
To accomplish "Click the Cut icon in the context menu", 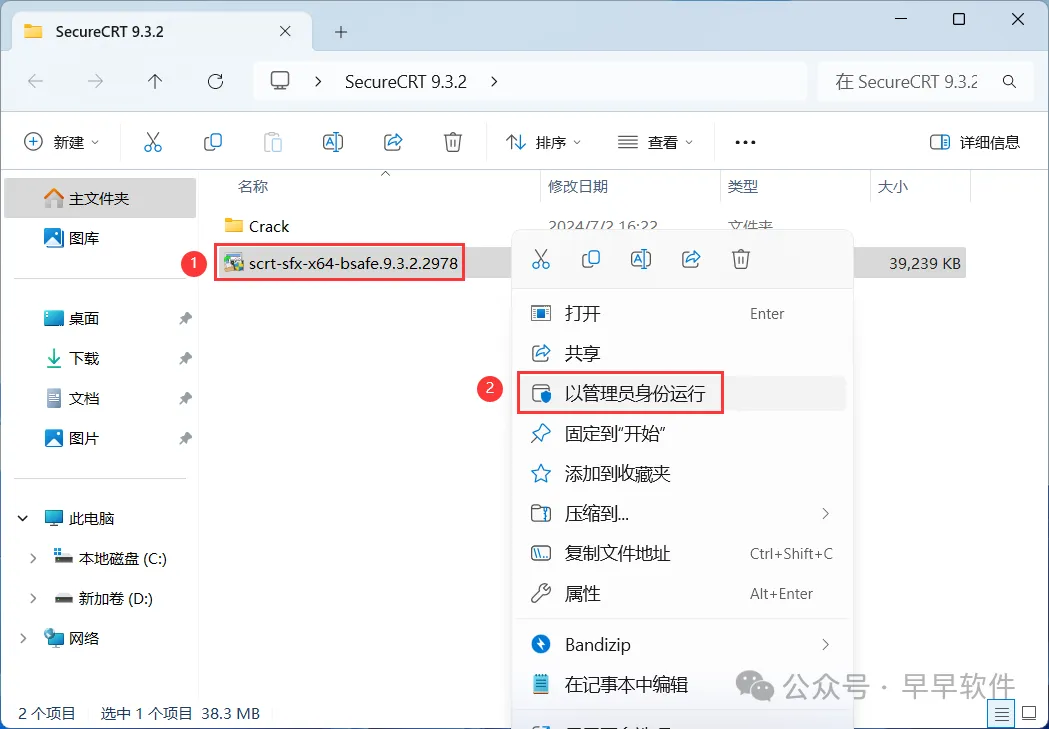I will point(541,259).
